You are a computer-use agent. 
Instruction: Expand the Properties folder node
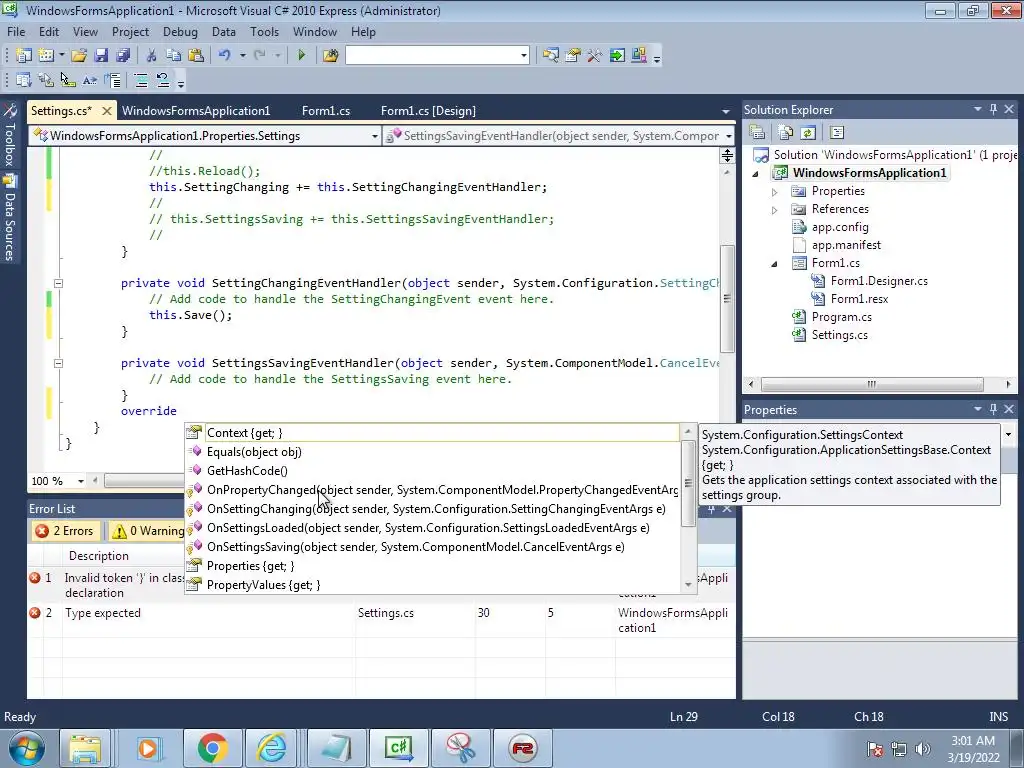pos(774,191)
